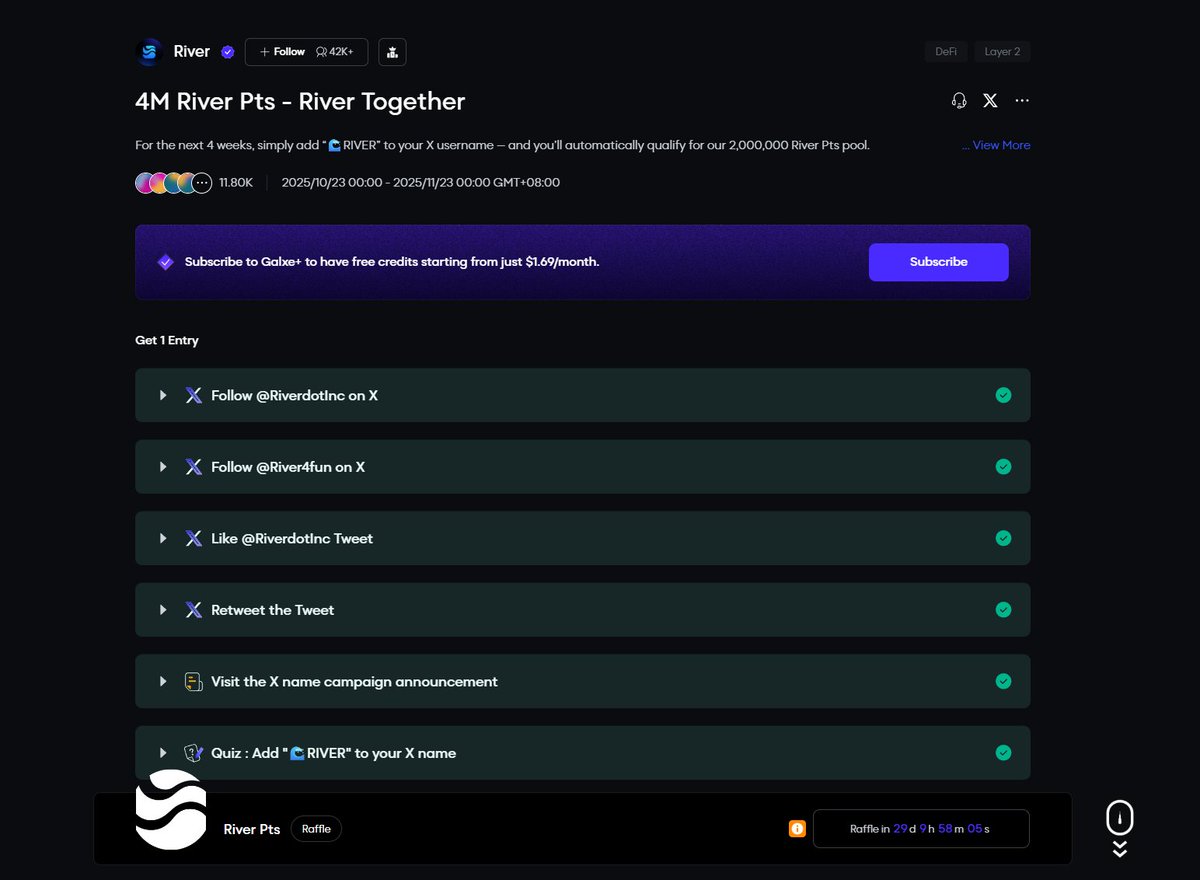Click completed check for Retweet the Tweet
Screen dimensions: 1200x880
pyautogui.click(x=1003, y=610)
